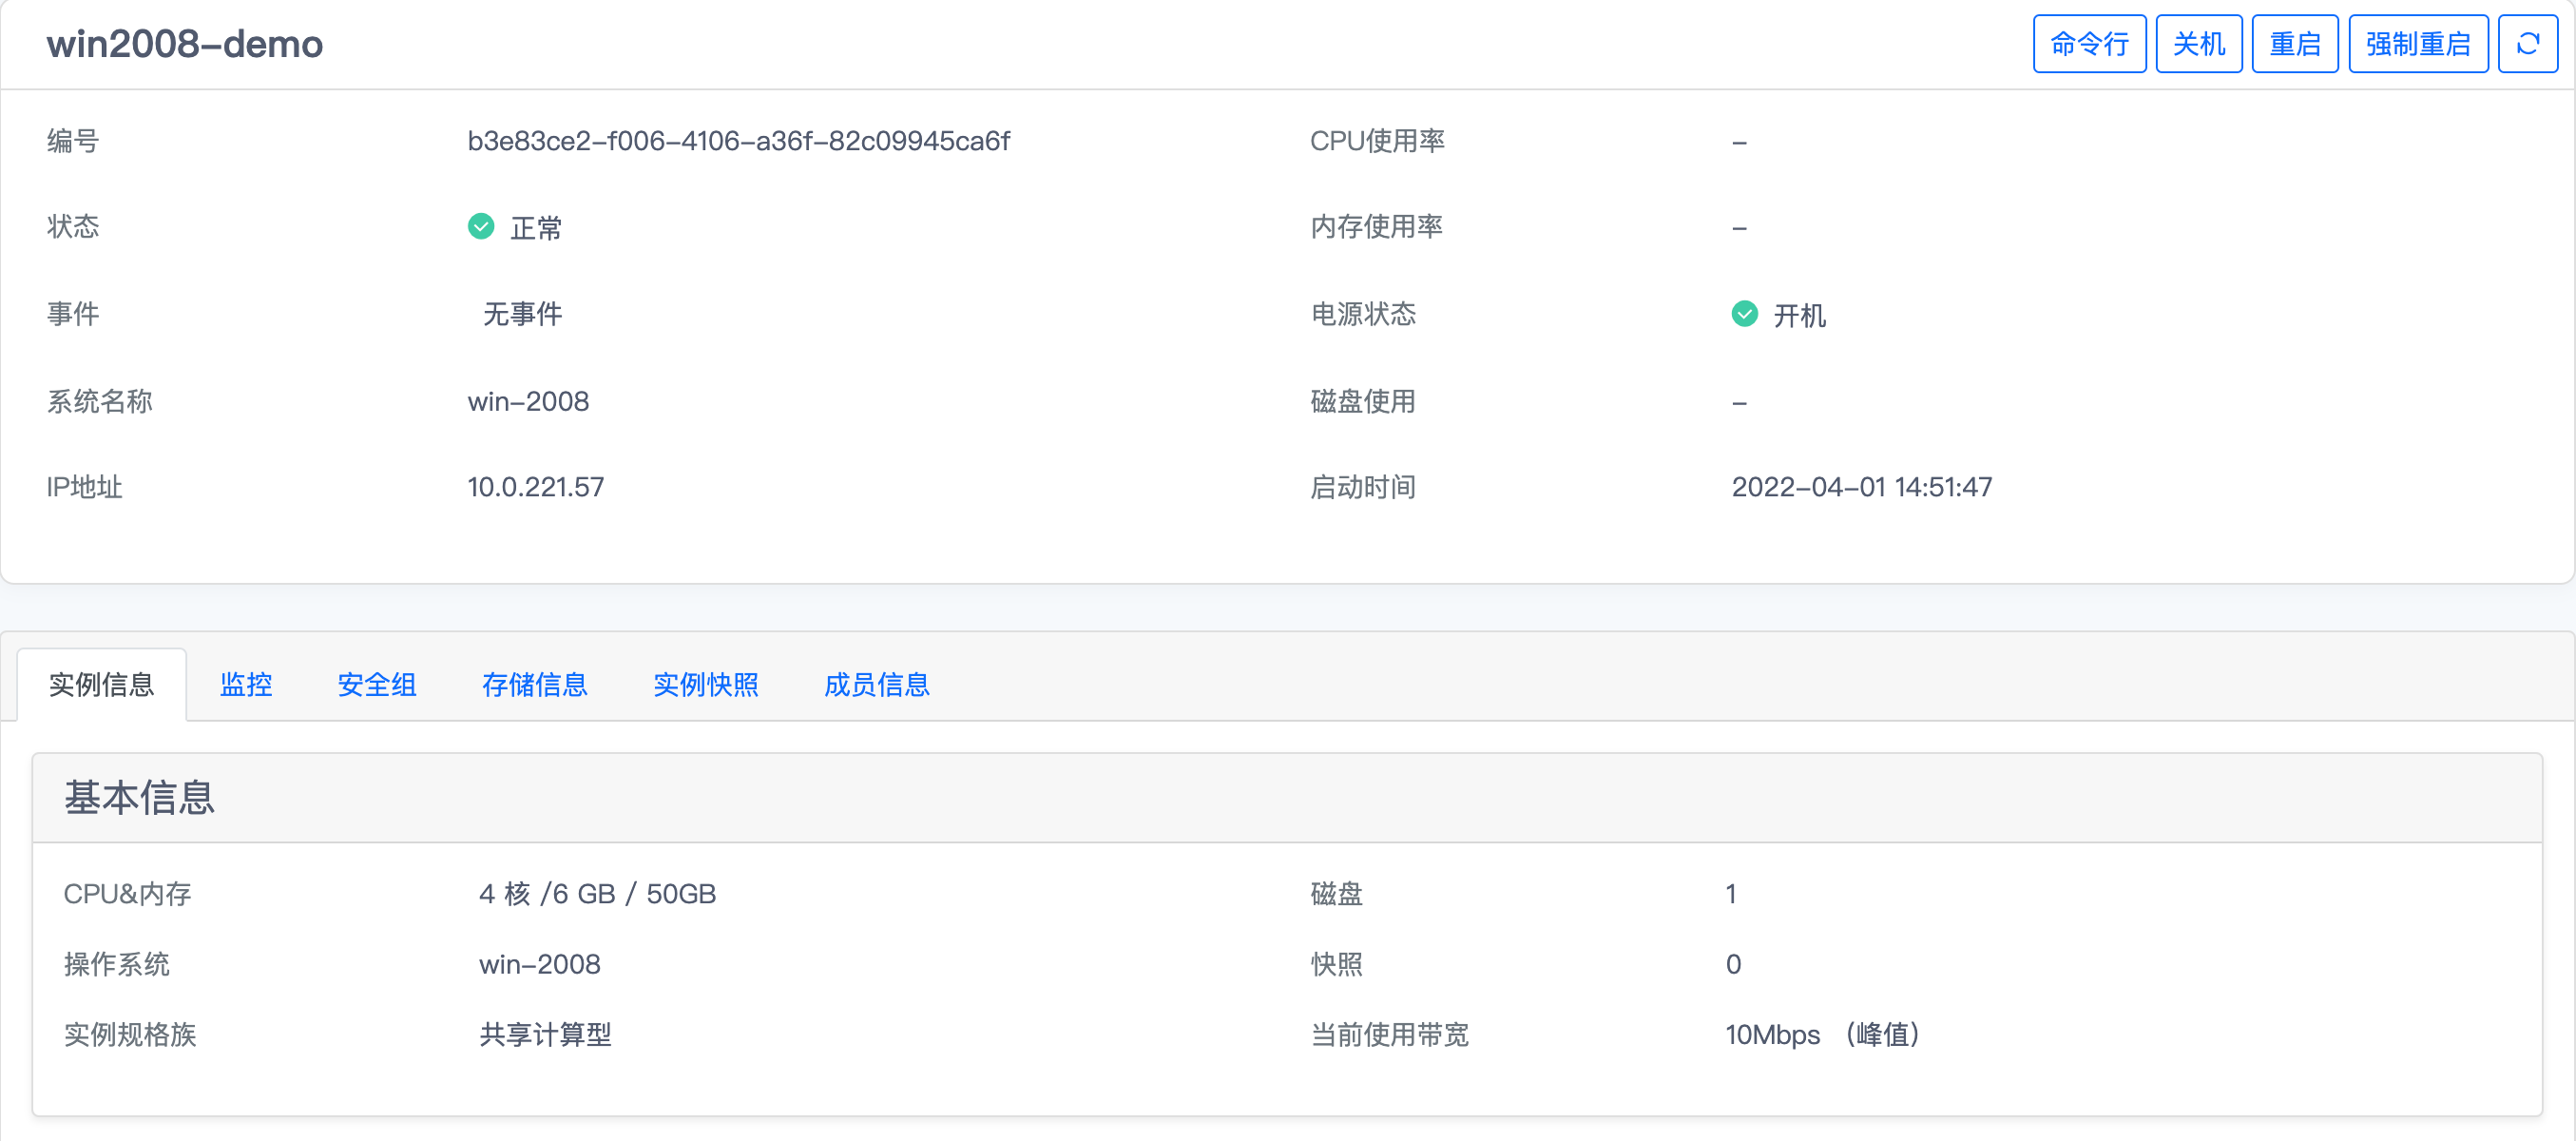Click the green normal status check icon
The image size is (2576, 1141).
click(481, 226)
